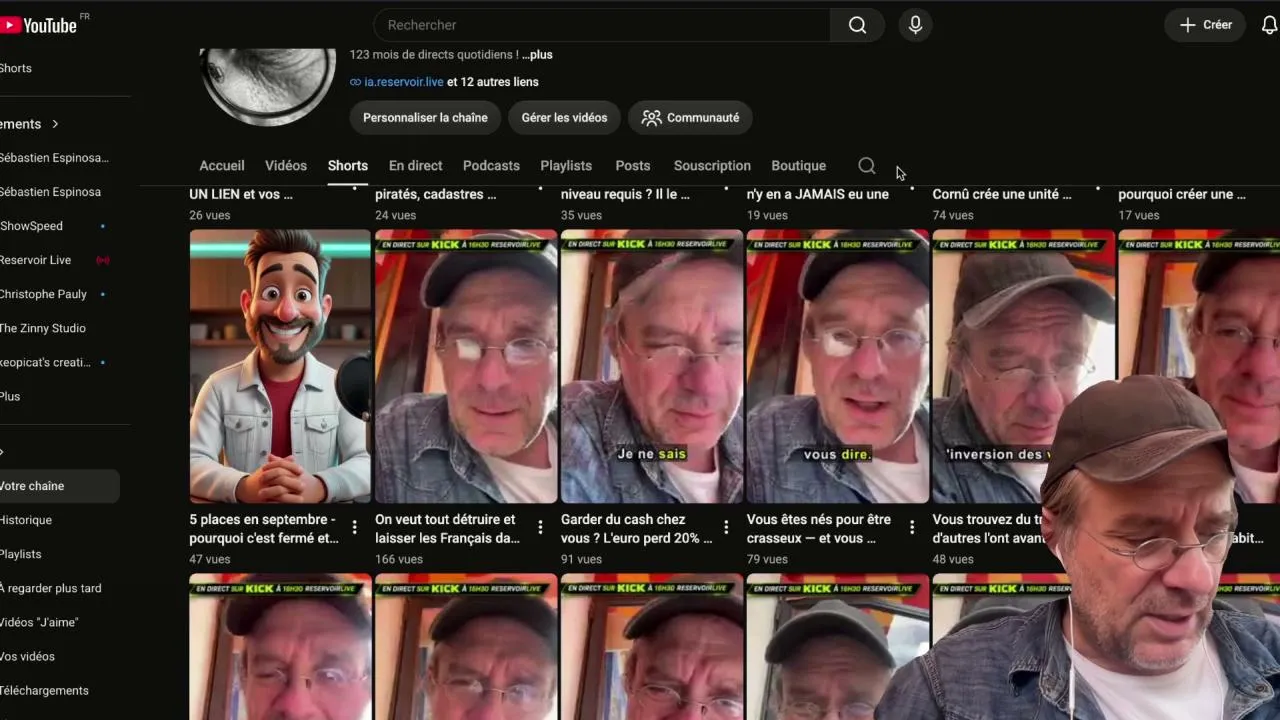Click the channel avatar picture
Screen dimensions: 1280x720
pos(268,86)
